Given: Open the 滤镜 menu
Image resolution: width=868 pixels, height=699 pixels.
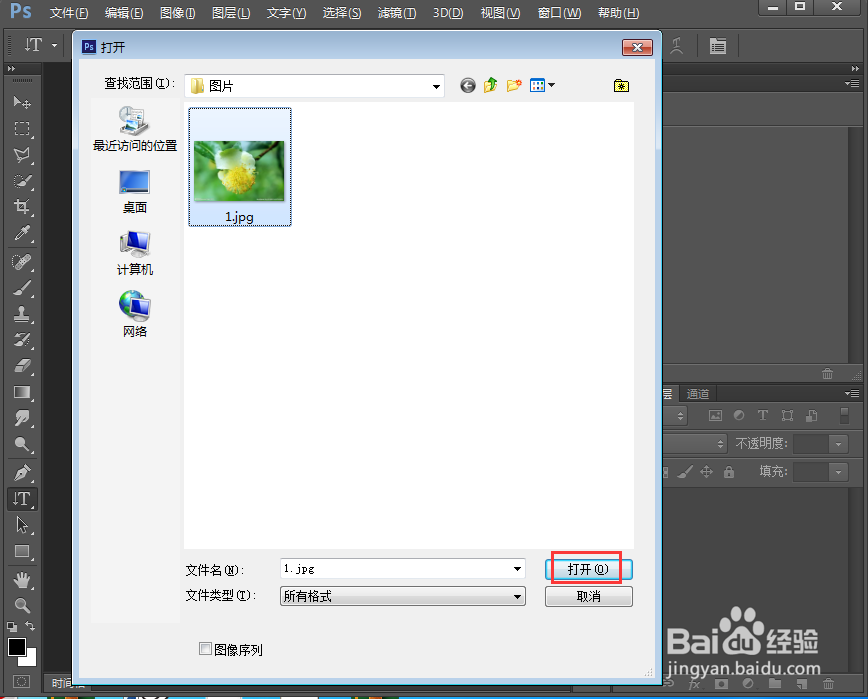Looking at the screenshot, I should point(397,13).
